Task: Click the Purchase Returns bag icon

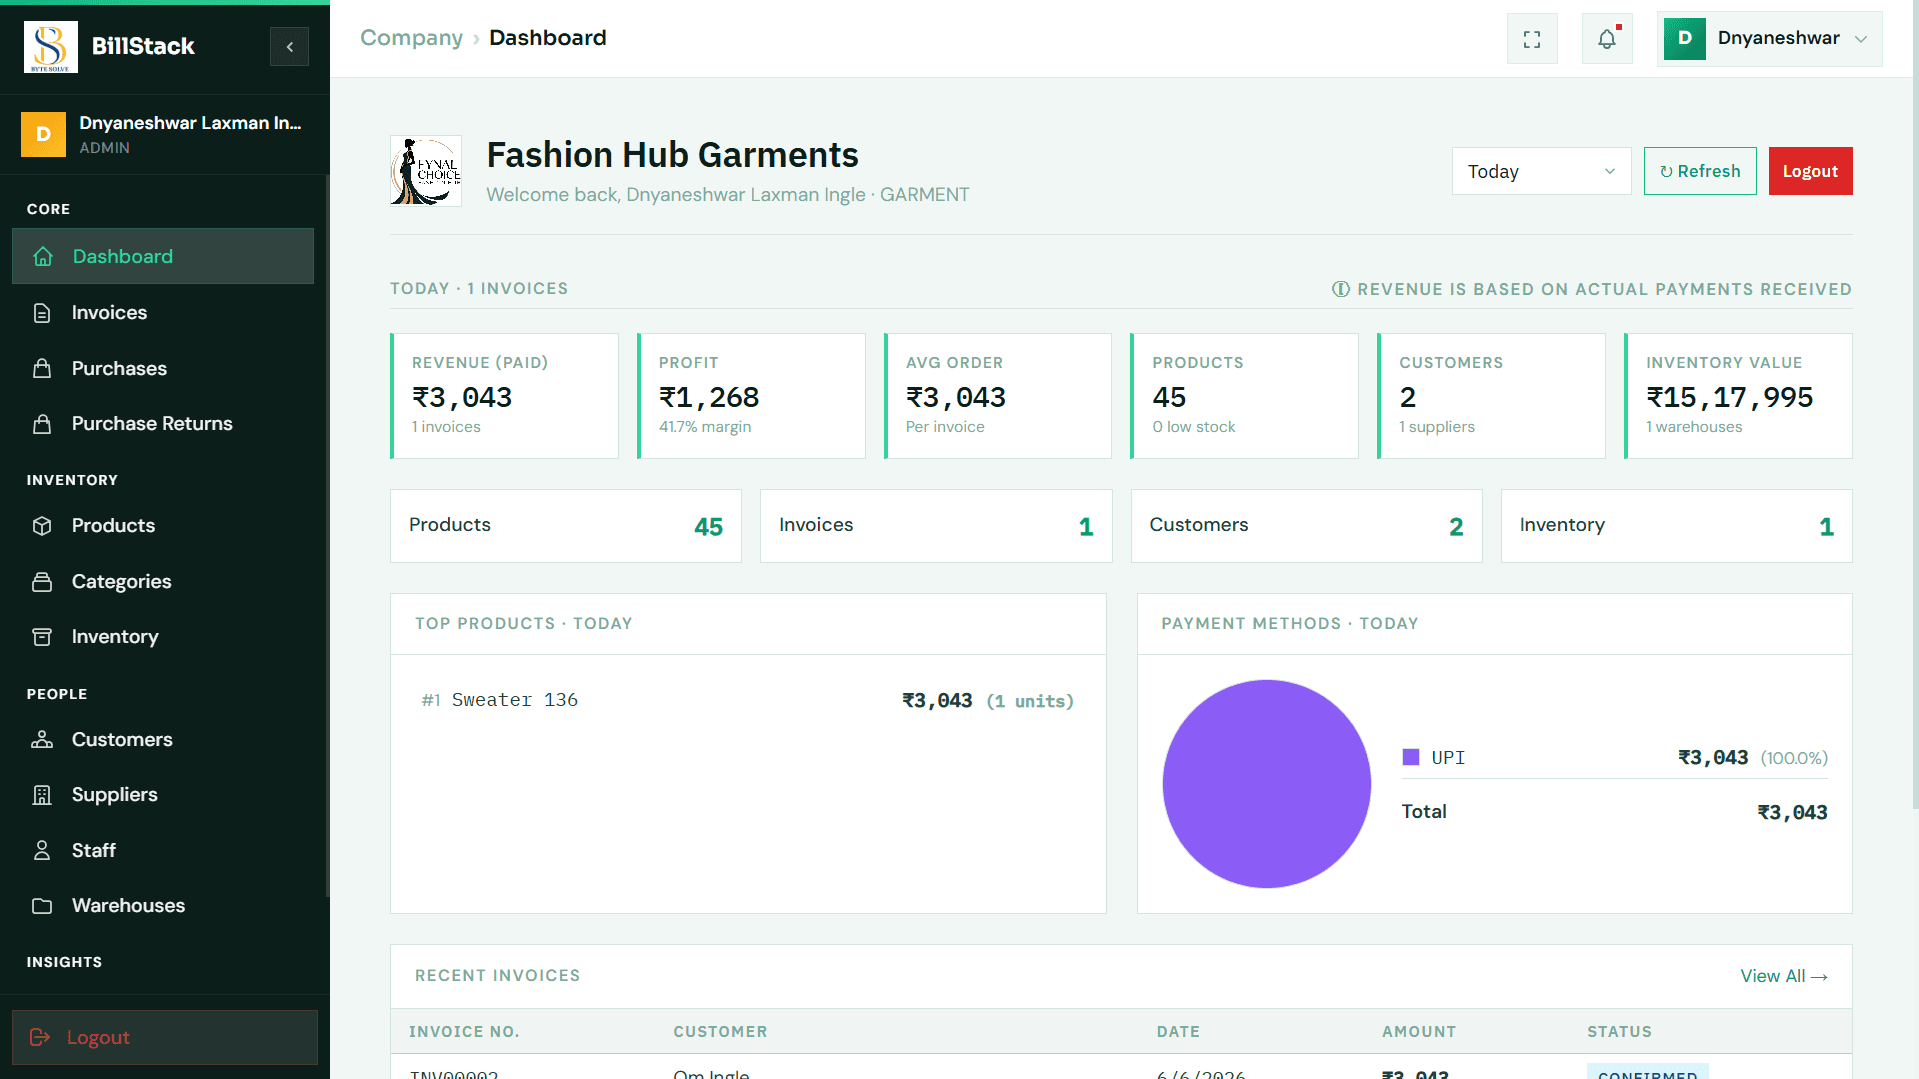Action: tap(42, 424)
